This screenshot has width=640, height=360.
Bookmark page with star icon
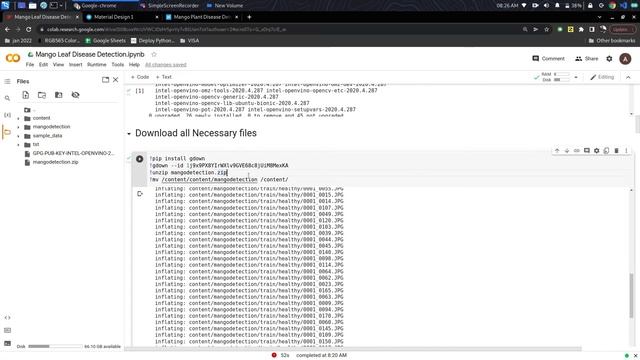[x=546, y=29]
